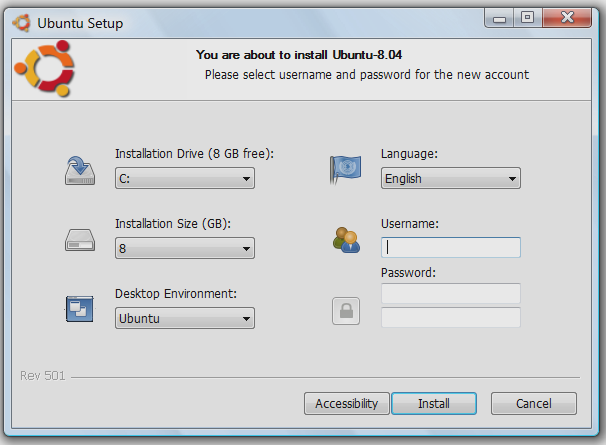Click the 'Rev 501' revision text
This screenshot has width=606, height=445.
pyautogui.click(x=43, y=376)
